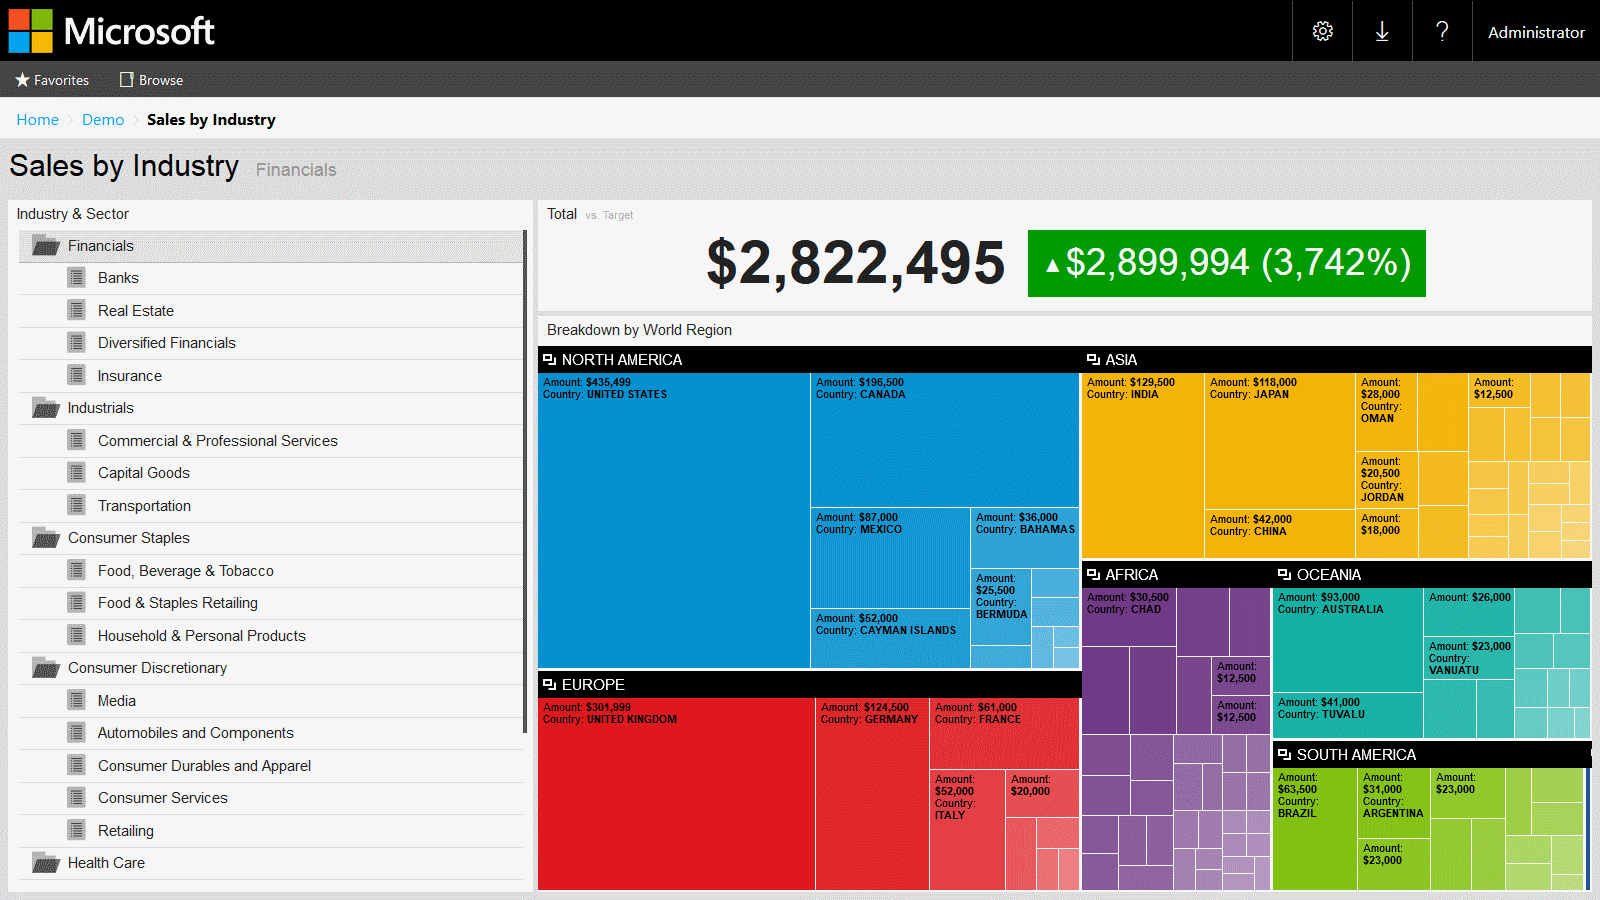This screenshot has width=1600, height=900.
Task: Click the Favorites star icon
Action: tap(22, 79)
